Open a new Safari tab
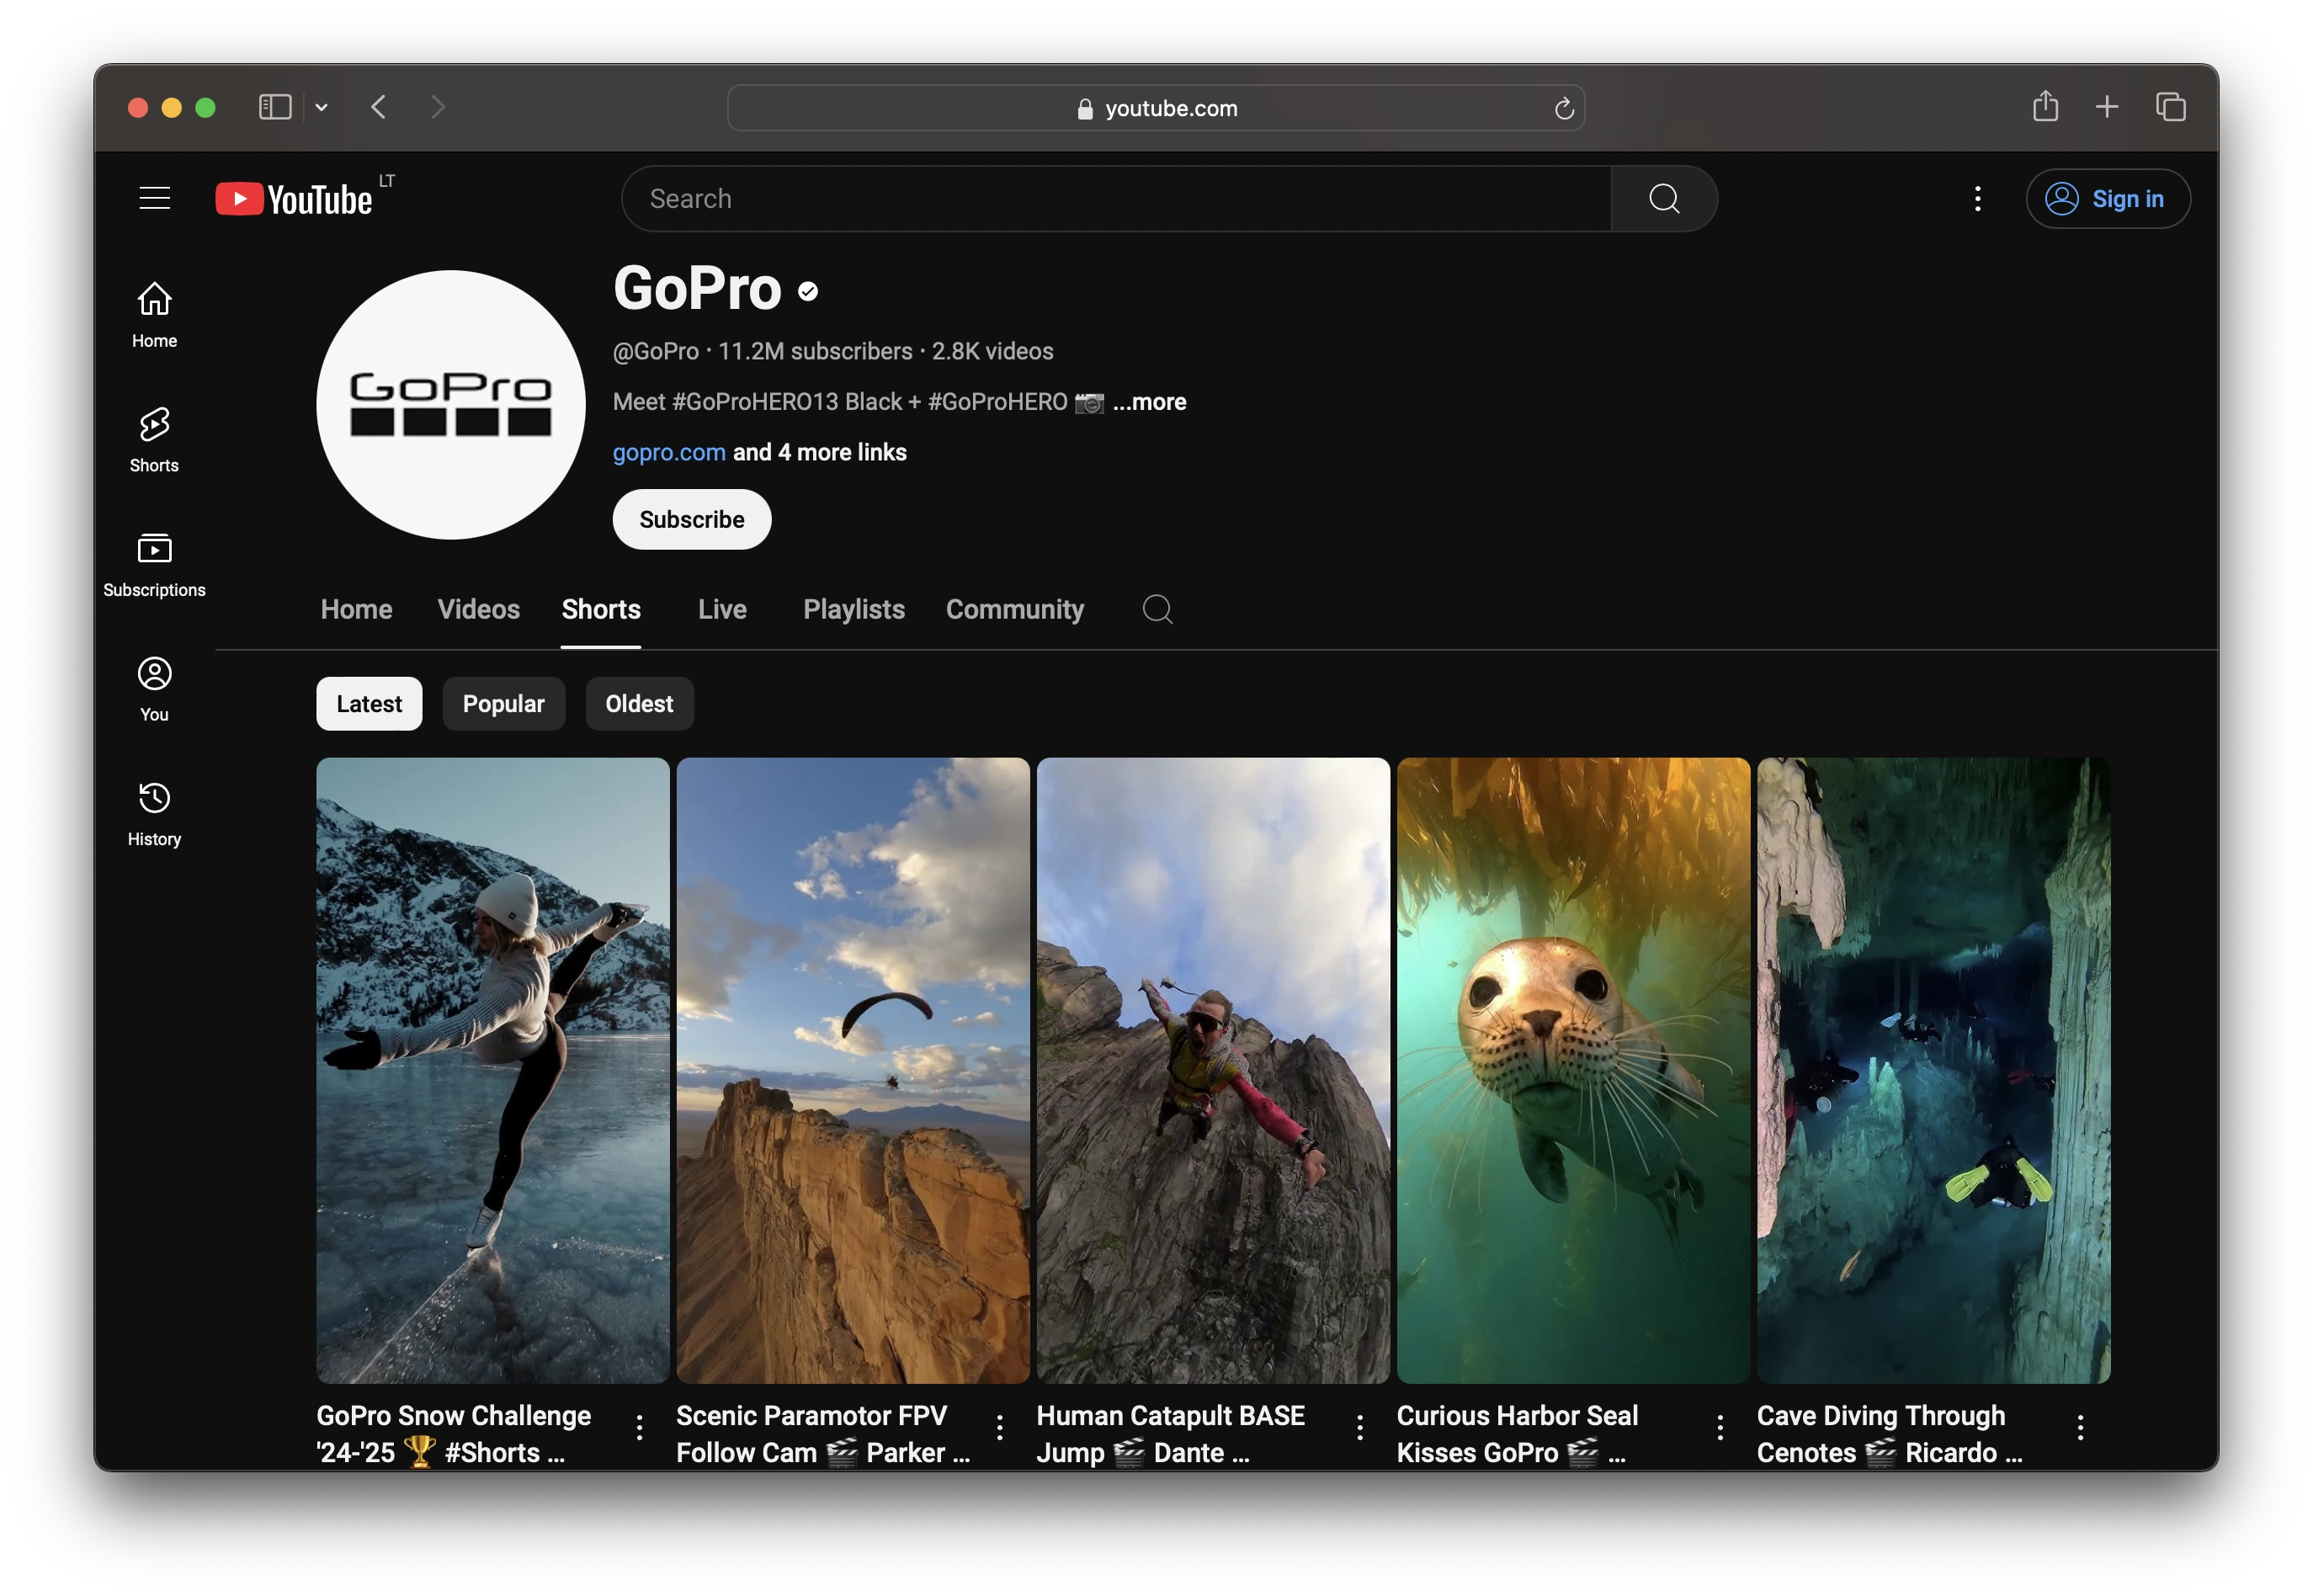The width and height of the screenshot is (2313, 1596). [2106, 107]
